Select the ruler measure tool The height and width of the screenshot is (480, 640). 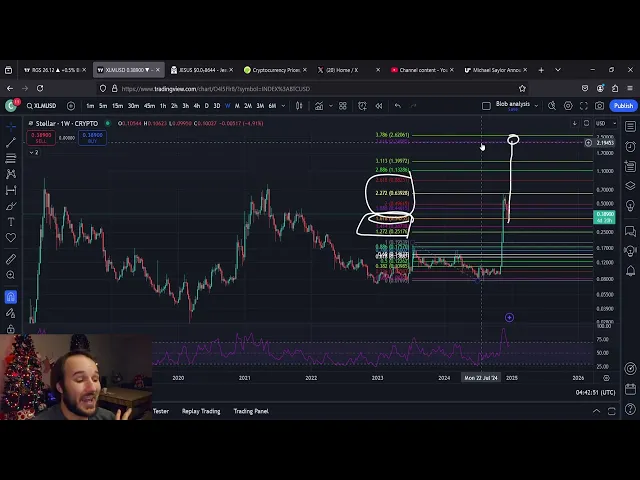click(x=11, y=259)
